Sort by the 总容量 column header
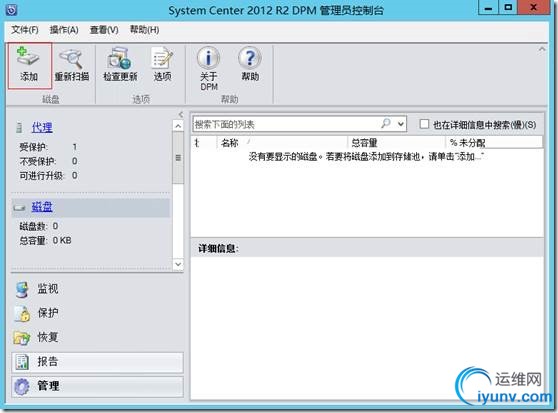This screenshot has width=558, height=413. pyautogui.click(x=396, y=143)
